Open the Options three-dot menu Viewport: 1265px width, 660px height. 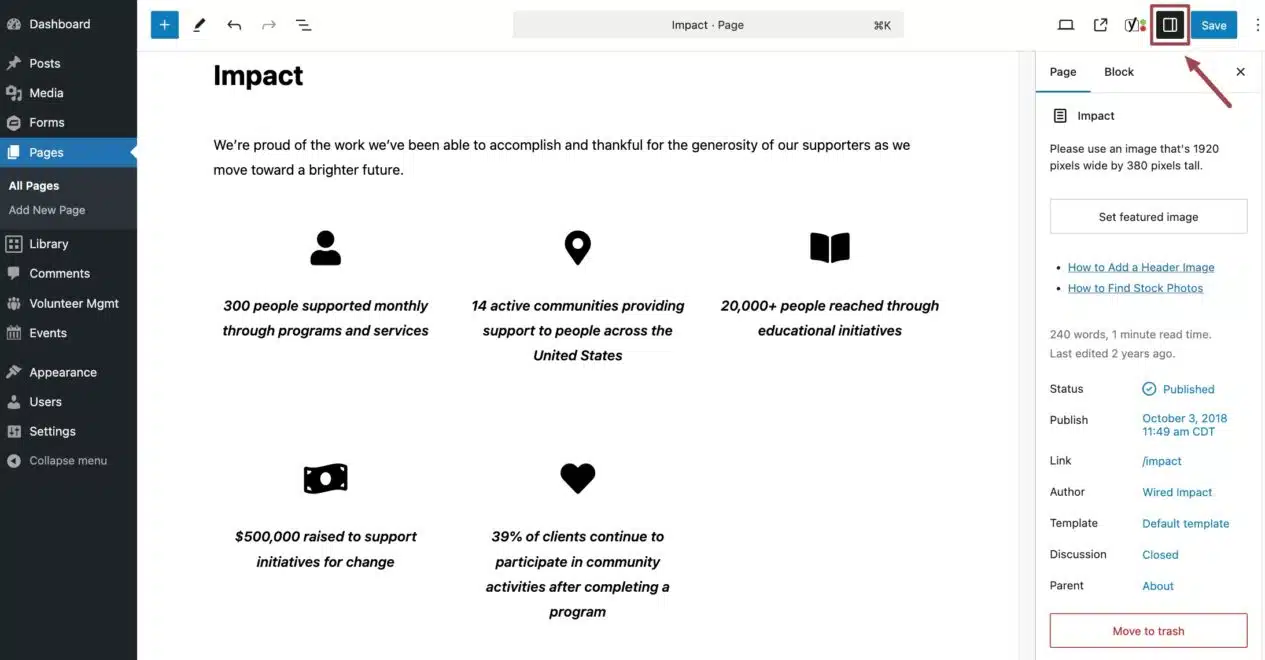(x=1257, y=25)
